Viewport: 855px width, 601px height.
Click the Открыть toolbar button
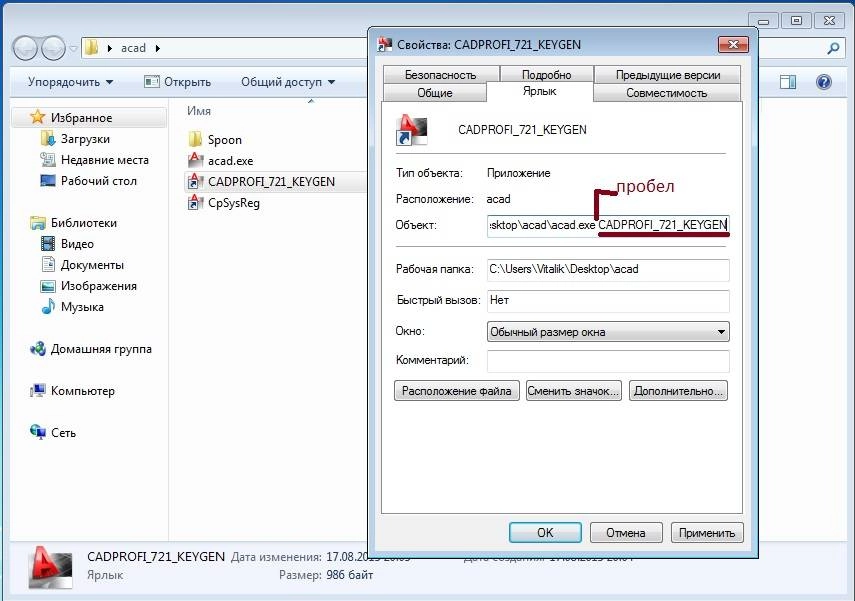click(178, 82)
